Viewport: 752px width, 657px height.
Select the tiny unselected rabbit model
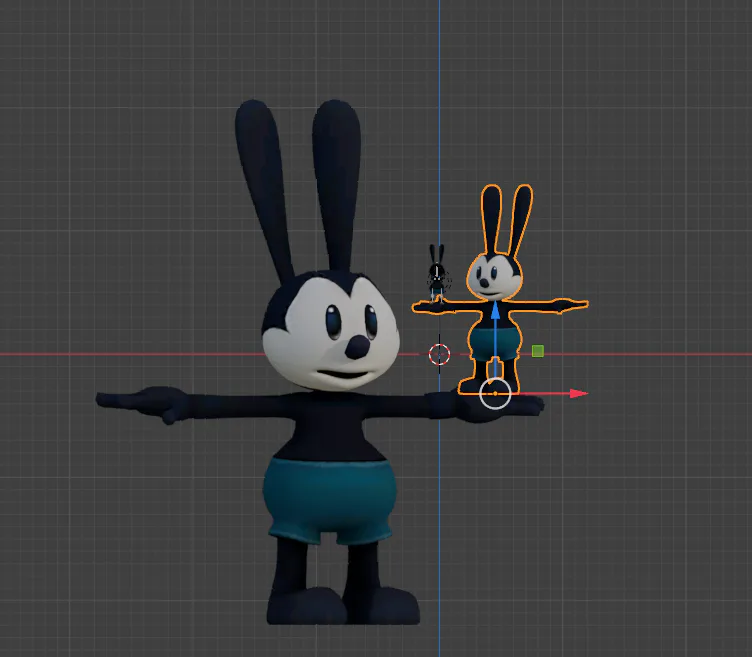pyautogui.click(x=436, y=272)
